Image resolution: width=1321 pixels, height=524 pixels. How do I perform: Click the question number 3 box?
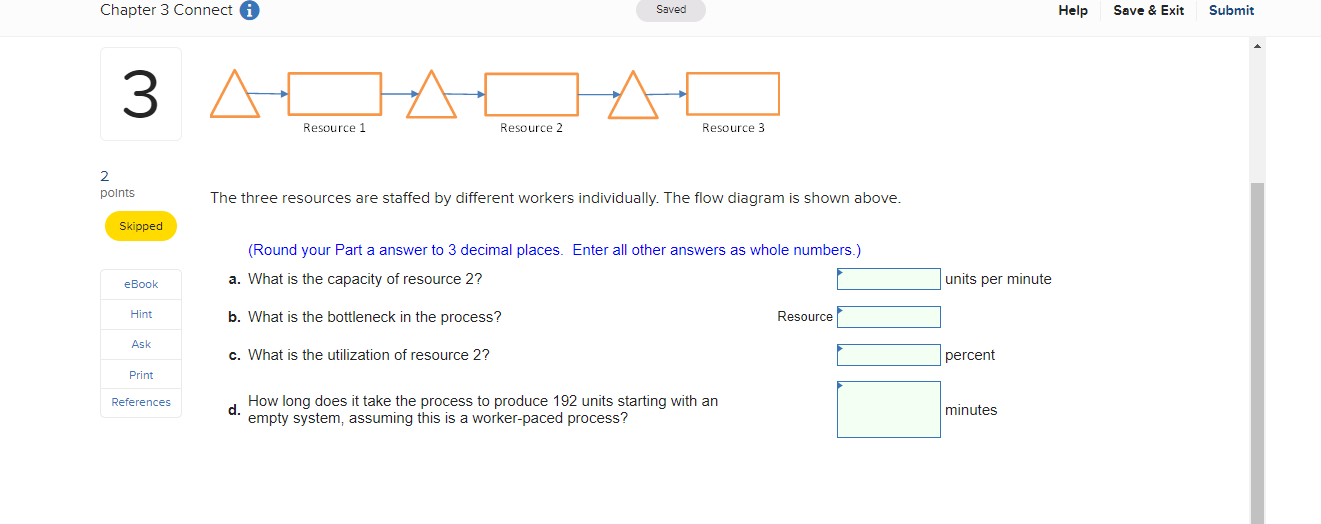tap(141, 94)
